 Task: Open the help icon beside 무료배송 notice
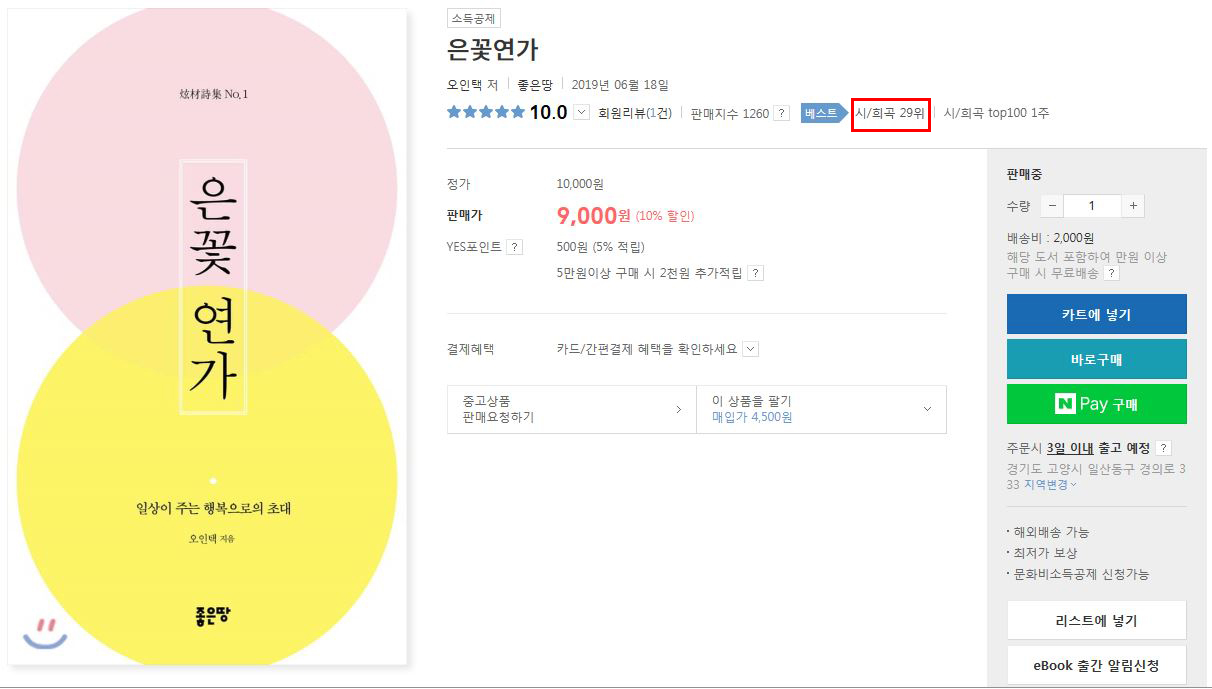(1111, 273)
